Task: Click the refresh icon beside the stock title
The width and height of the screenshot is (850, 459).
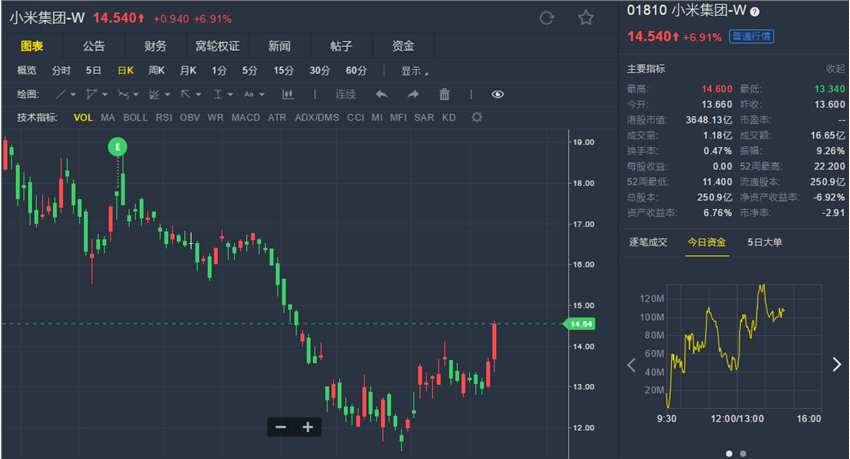Action: tap(546, 18)
